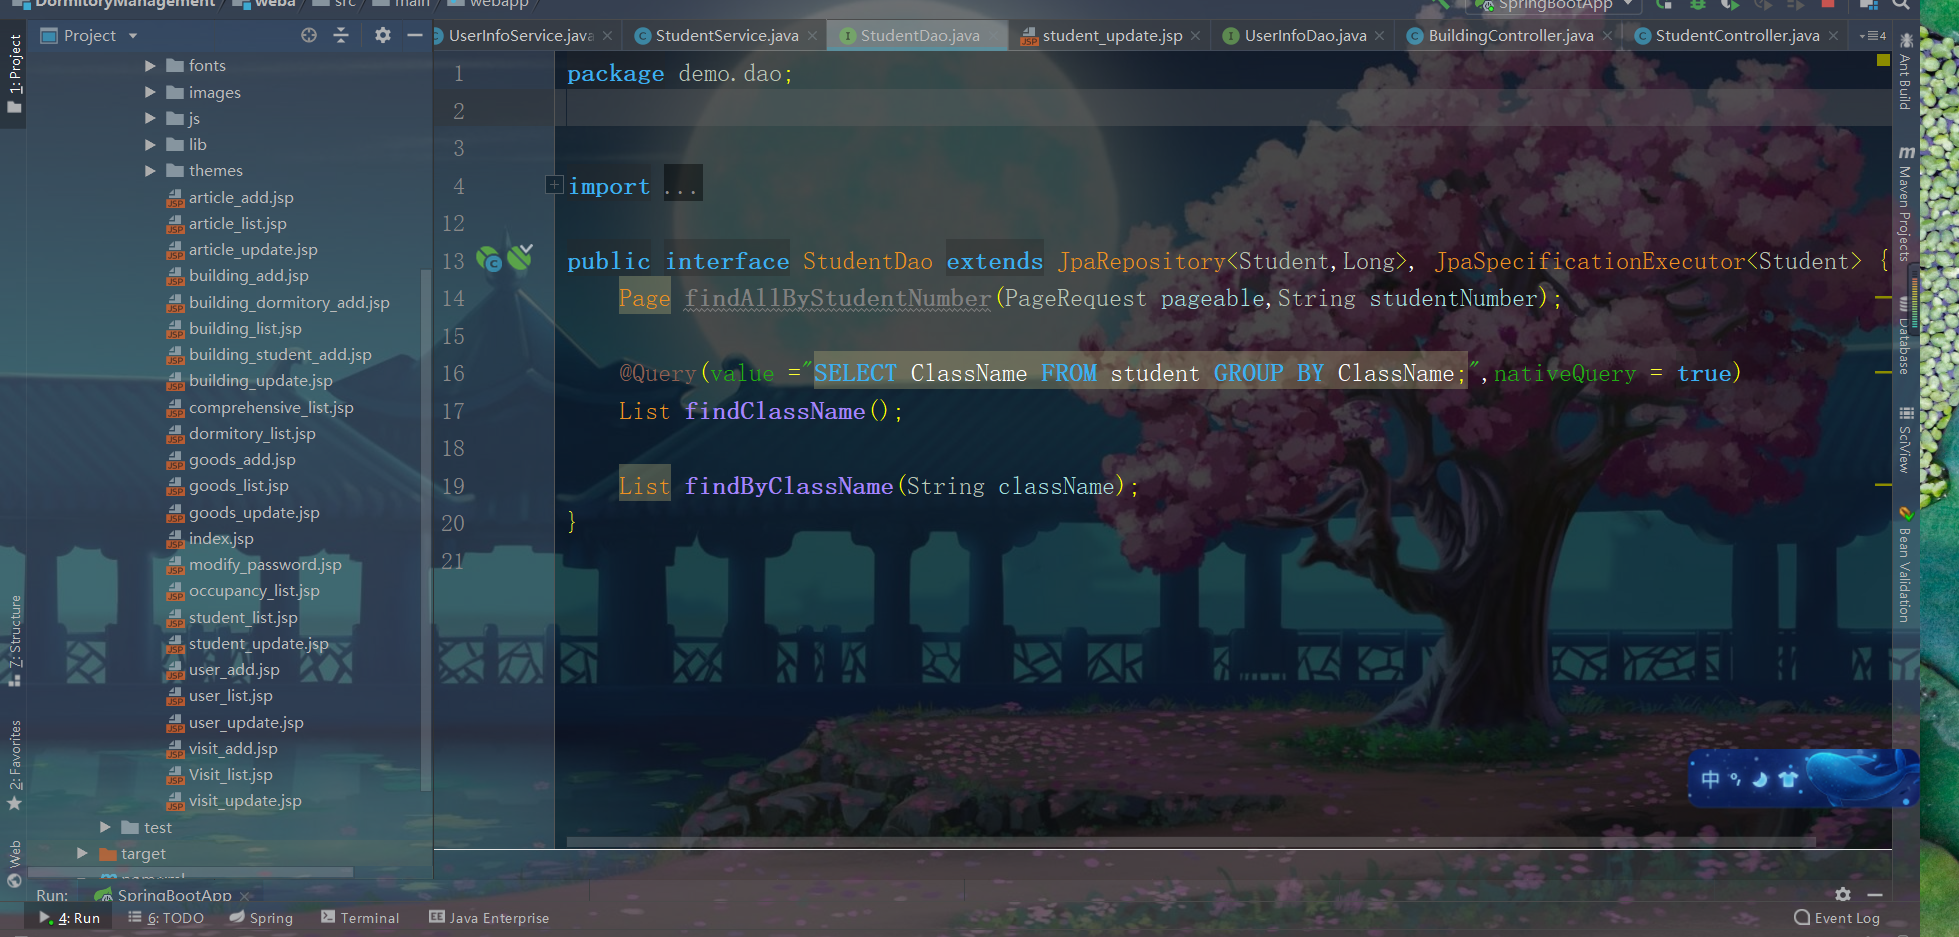Open building_dormitory_add.jsp file
The image size is (1959, 937).
pyautogui.click(x=278, y=302)
